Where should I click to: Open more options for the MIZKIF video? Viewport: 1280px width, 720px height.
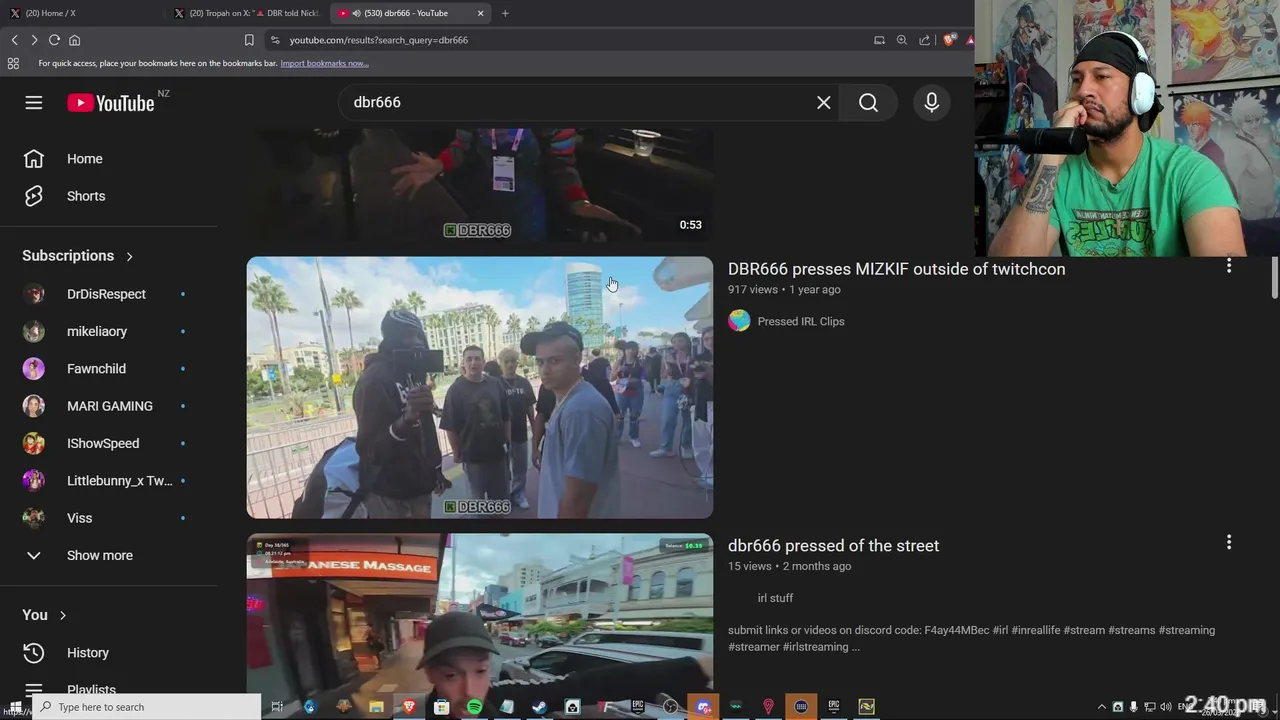(1229, 266)
